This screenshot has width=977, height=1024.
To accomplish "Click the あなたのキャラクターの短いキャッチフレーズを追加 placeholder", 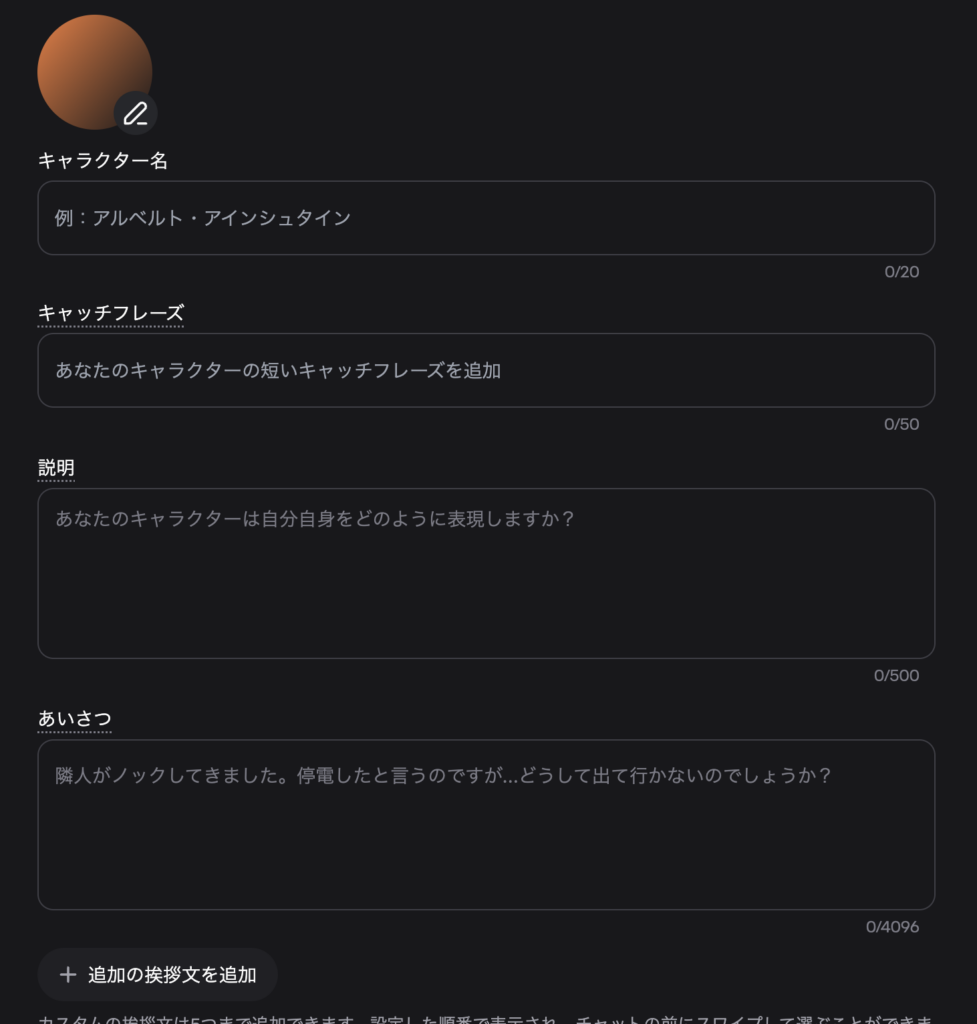I will (x=278, y=371).
